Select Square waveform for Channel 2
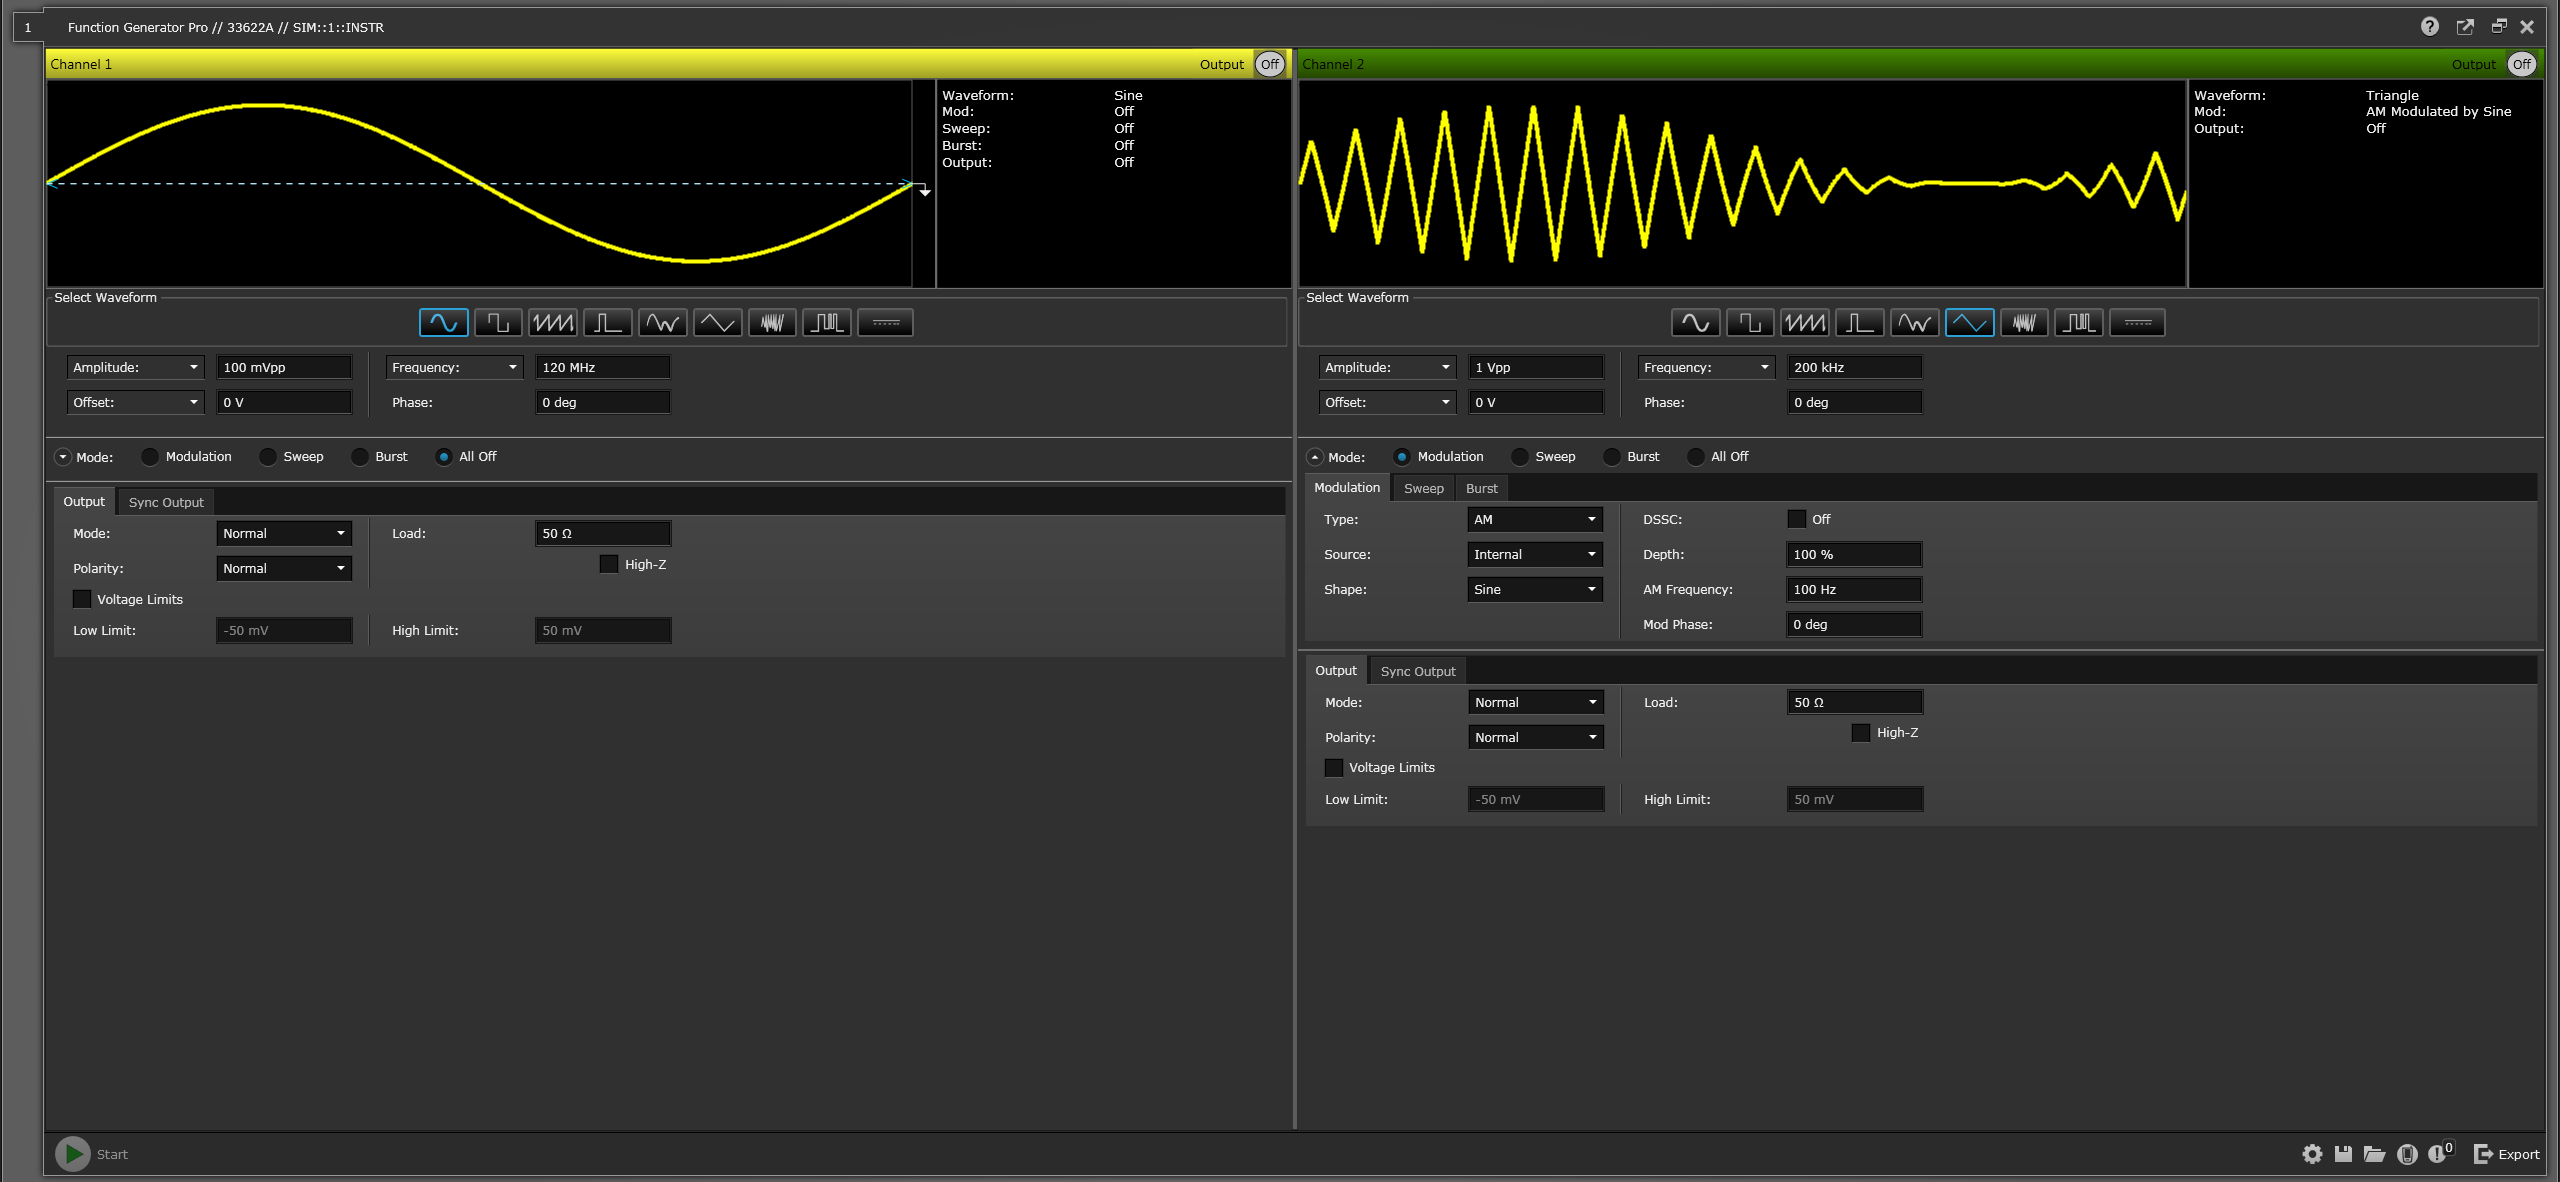The width and height of the screenshot is (2560, 1182). [x=1750, y=323]
